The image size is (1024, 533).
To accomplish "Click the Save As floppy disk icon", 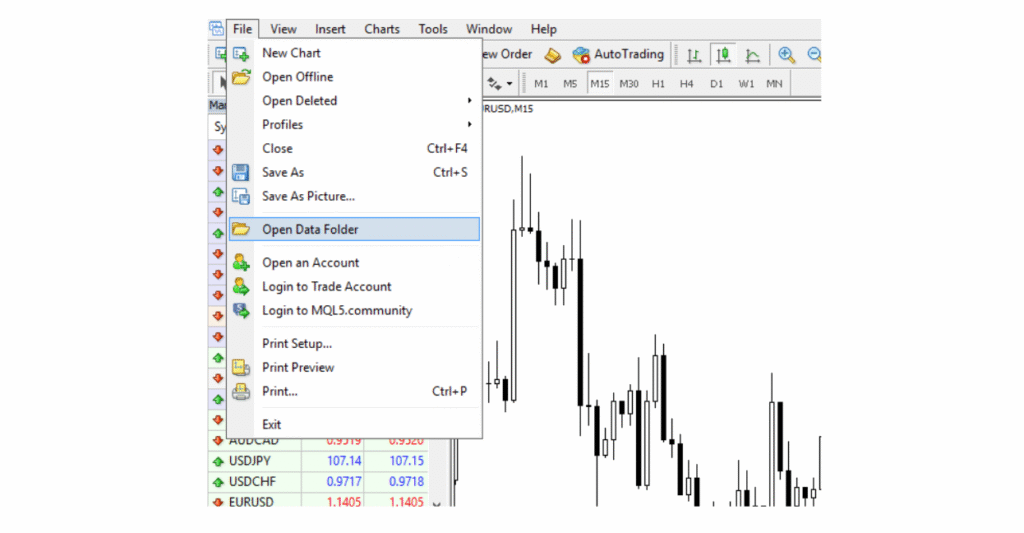I will click(241, 172).
